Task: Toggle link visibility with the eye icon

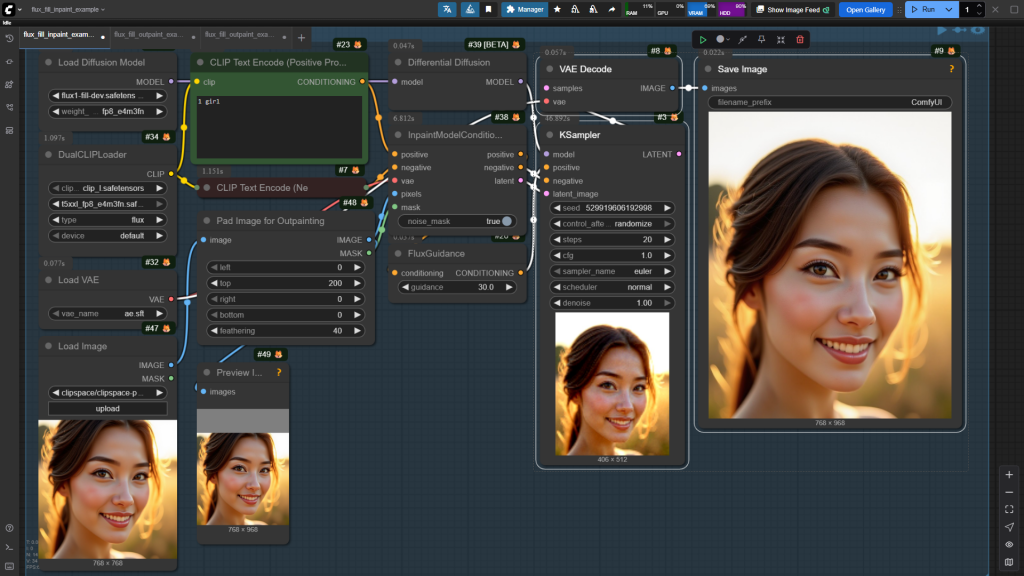Action: [1009, 544]
